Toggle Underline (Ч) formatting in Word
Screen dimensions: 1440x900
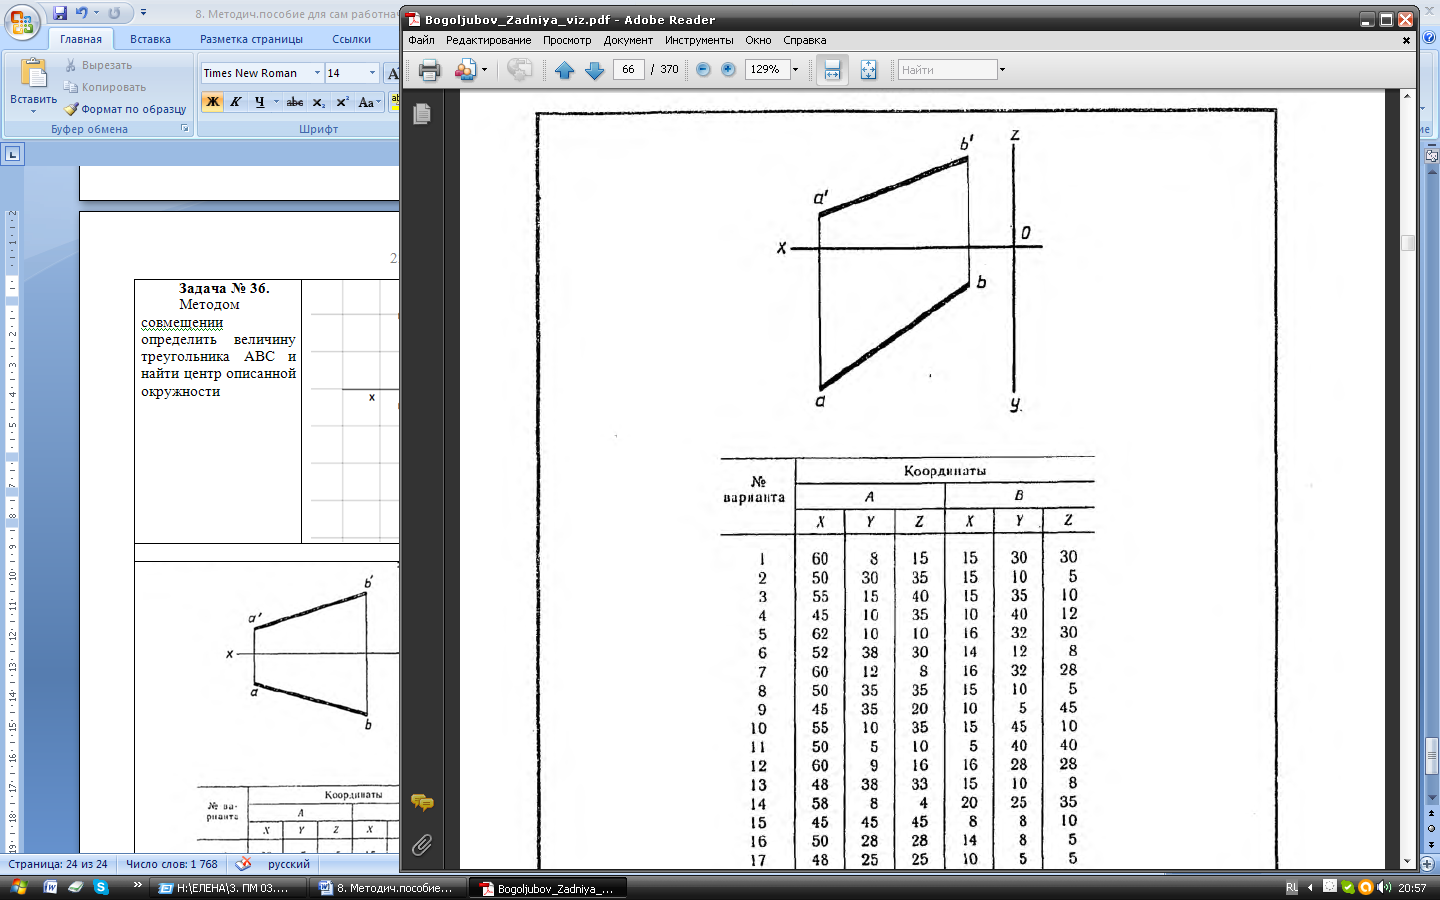(x=259, y=102)
